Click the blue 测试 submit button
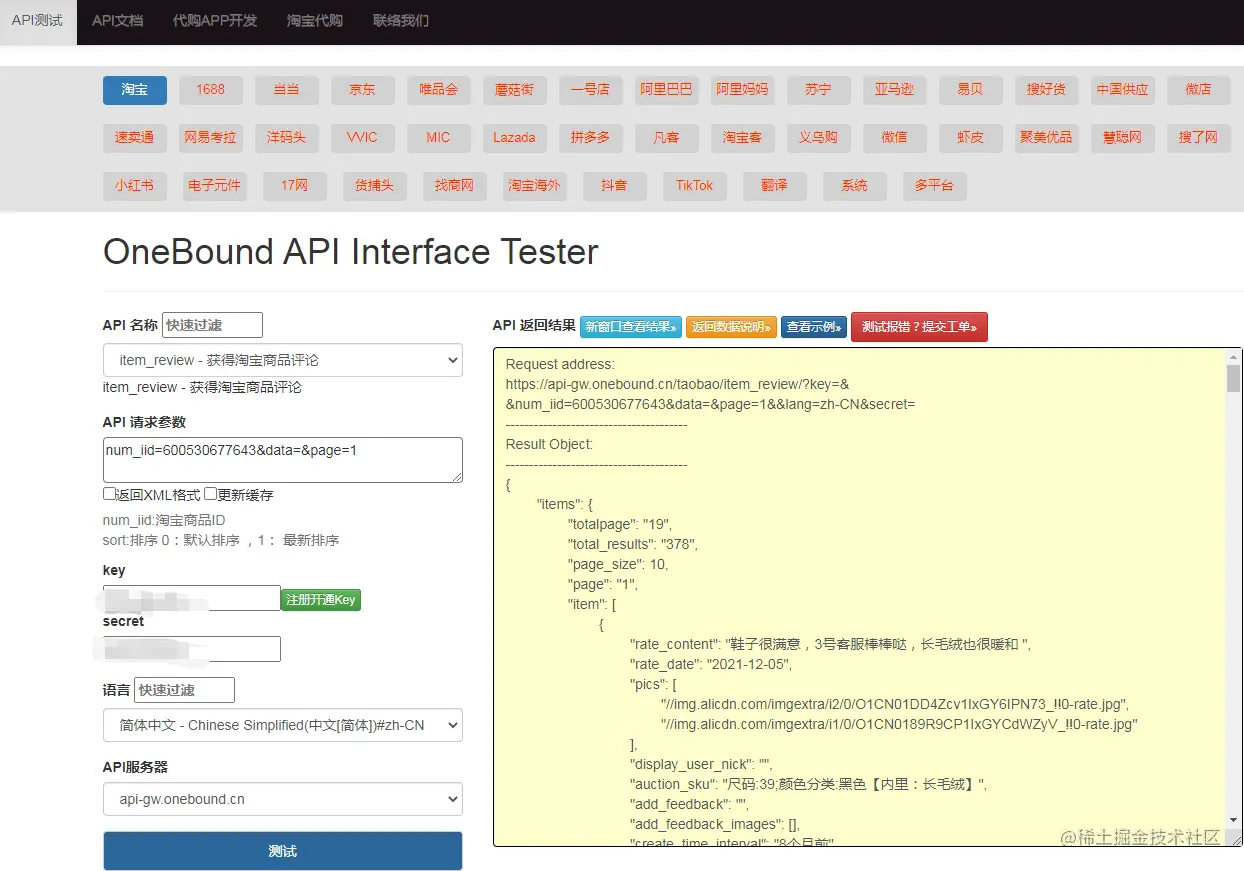The image size is (1244, 871). 283,851
